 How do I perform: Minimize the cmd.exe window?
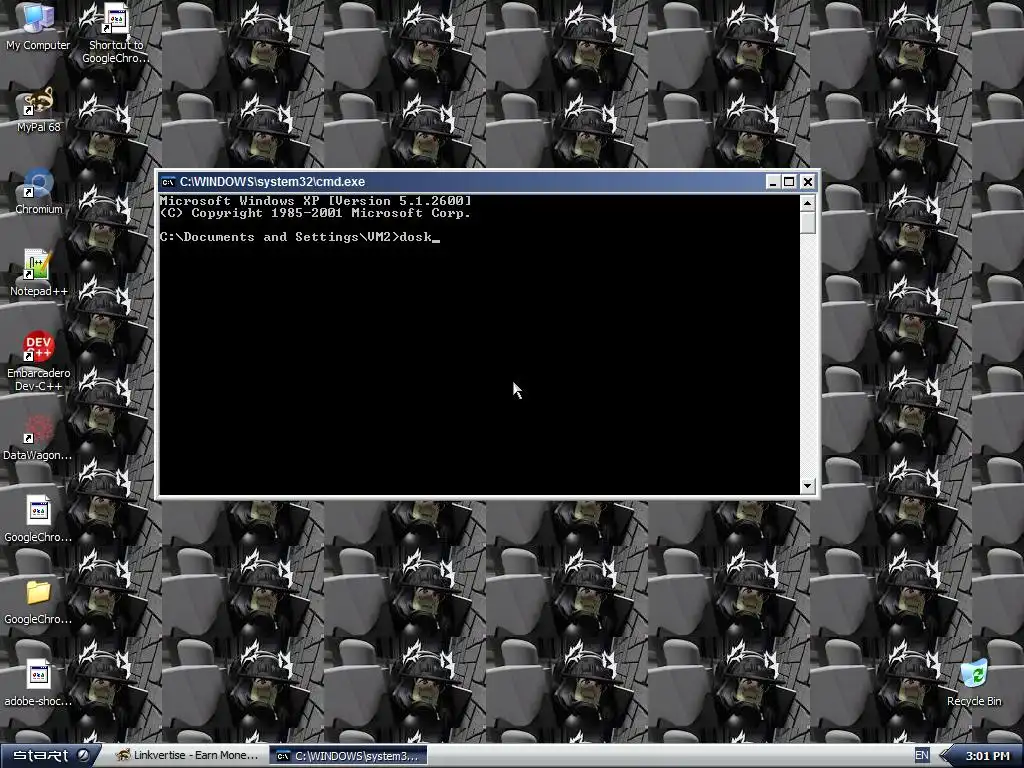click(x=773, y=182)
